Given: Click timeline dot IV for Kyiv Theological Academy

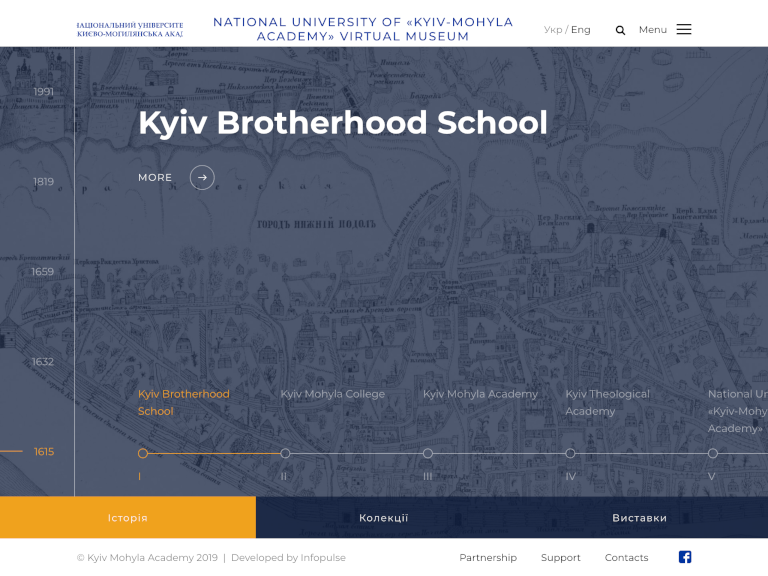Looking at the screenshot, I should point(570,454).
